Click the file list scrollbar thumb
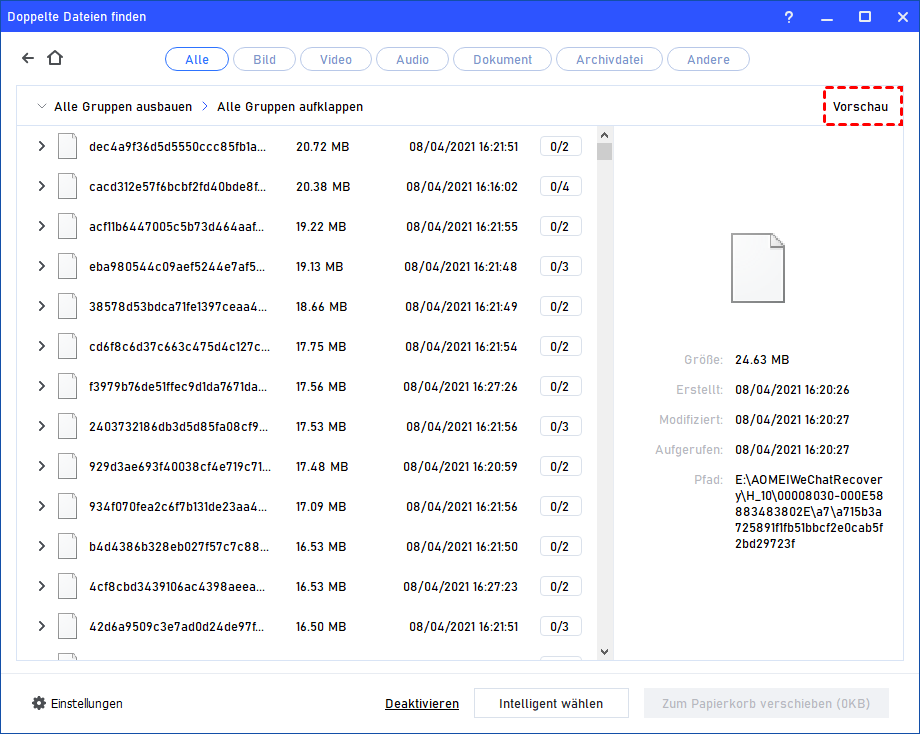 [604, 151]
